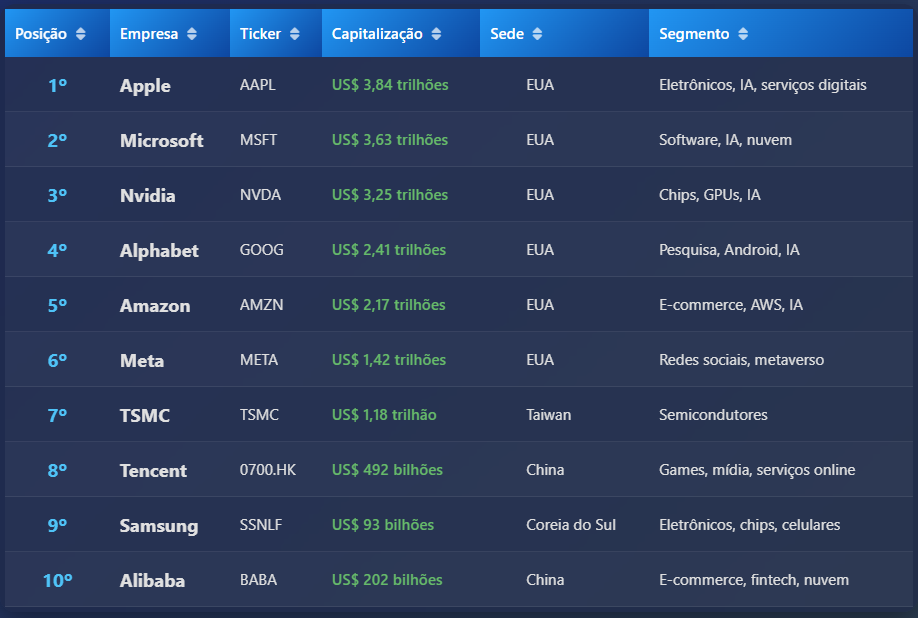Image resolution: width=918 pixels, height=618 pixels.
Task: Click the value "US$ 3,84 trilhões"
Action: coord(390,85)
